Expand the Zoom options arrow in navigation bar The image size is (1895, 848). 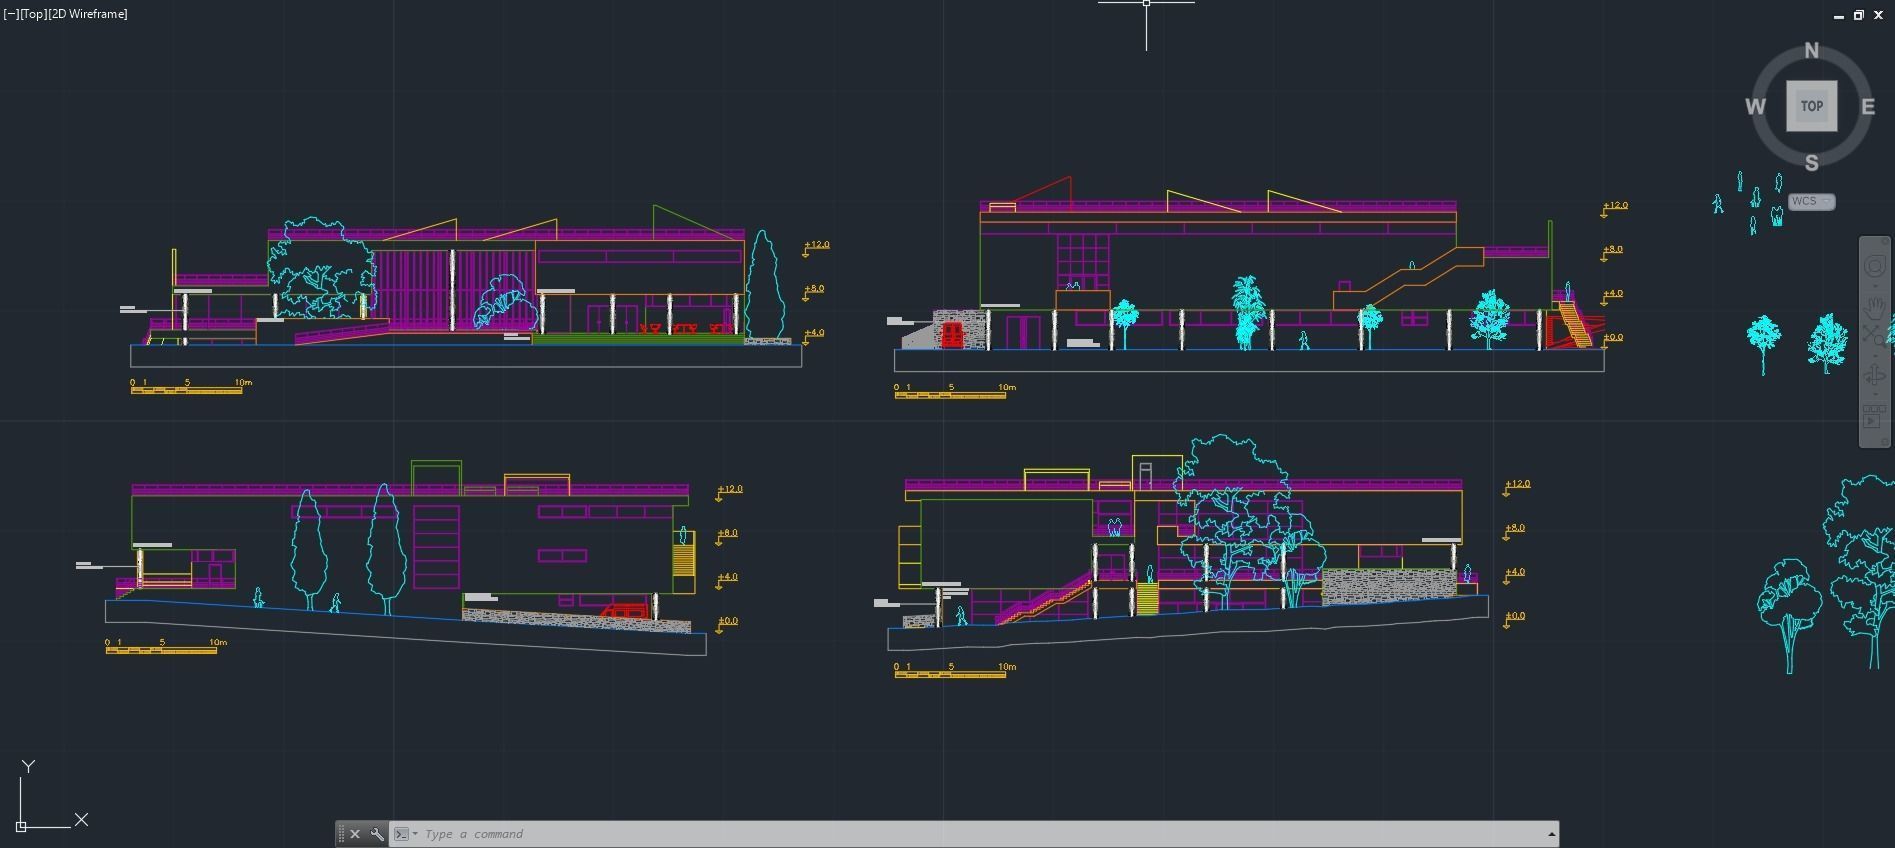click(1876, 356)
